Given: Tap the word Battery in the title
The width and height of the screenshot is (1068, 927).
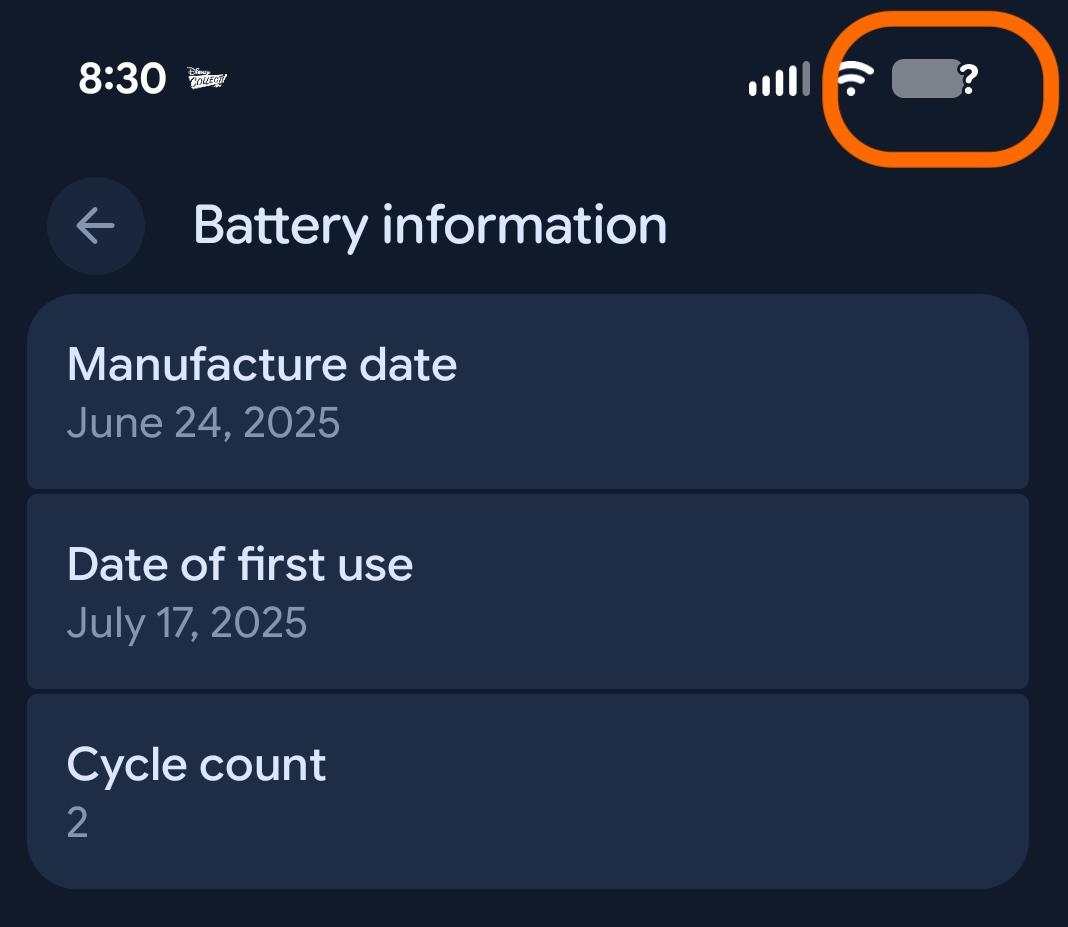Looking at the screenshot, I should click(280, 225).
